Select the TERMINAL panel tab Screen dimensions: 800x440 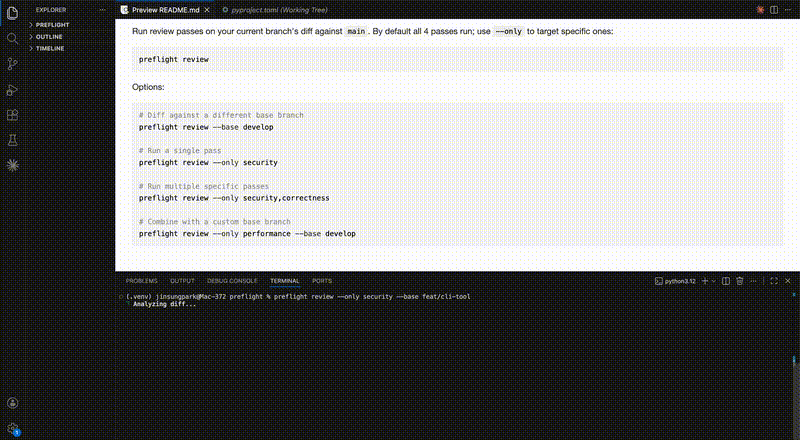coord(285,281)
